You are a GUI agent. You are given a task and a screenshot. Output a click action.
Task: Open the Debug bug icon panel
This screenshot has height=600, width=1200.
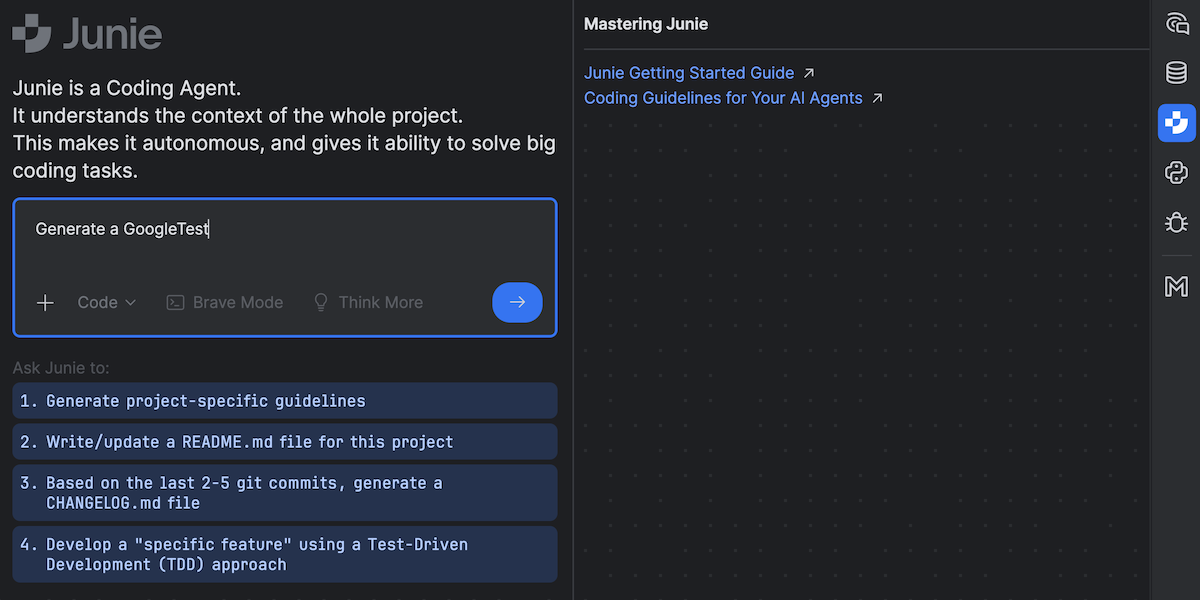1176,222
